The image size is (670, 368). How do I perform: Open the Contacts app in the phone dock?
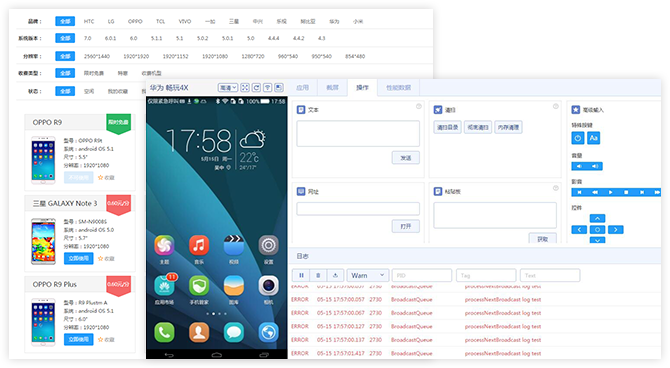click(199, 333)
